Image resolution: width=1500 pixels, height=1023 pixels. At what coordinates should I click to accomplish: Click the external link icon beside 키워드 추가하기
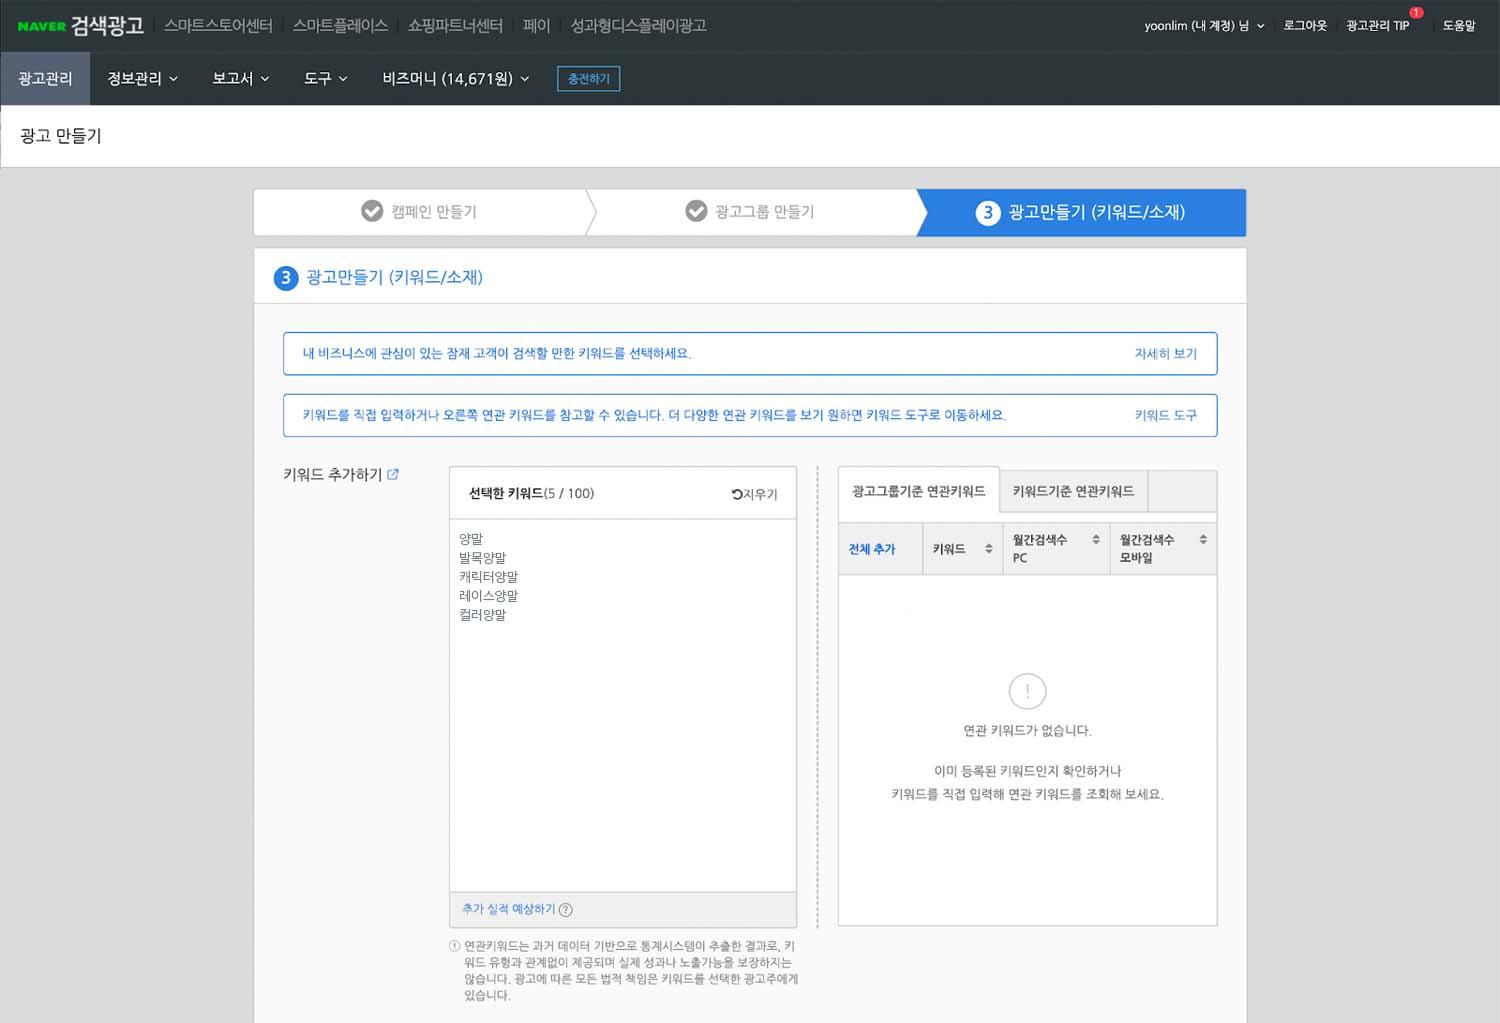coord(393,475)
